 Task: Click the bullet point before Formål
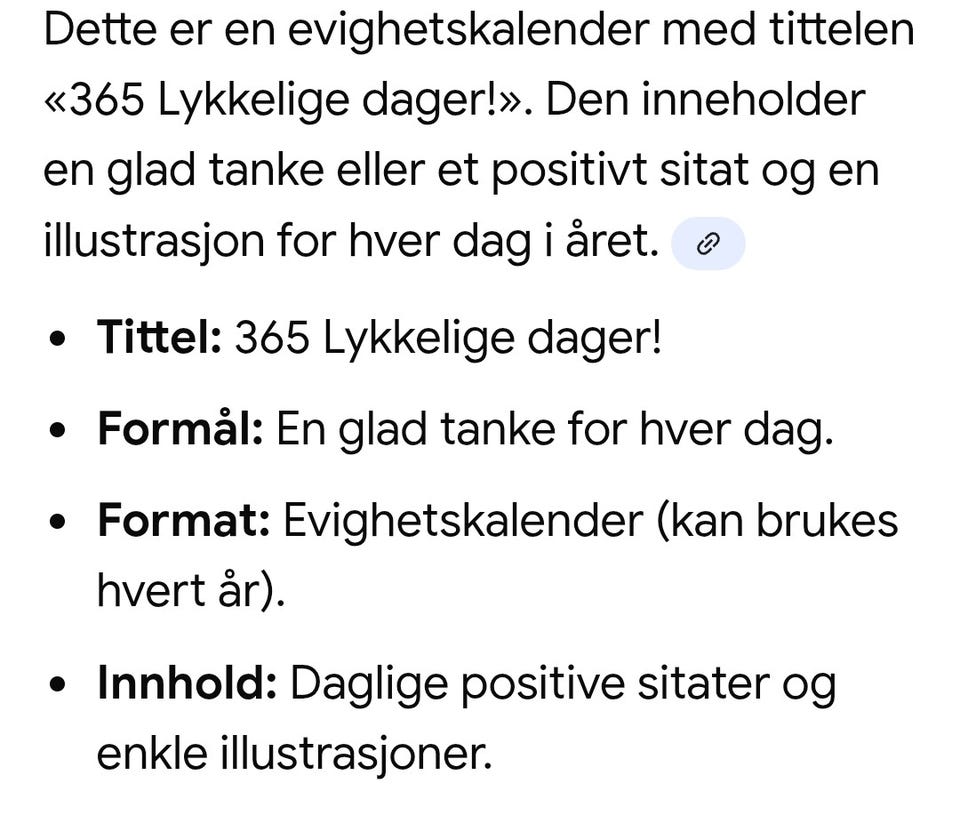(x=58, y=430)
